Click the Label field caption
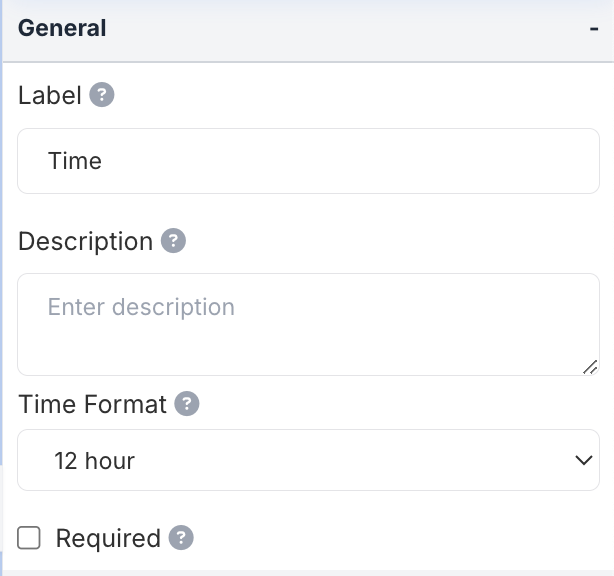The image size is (614, 576). point(50,95)
